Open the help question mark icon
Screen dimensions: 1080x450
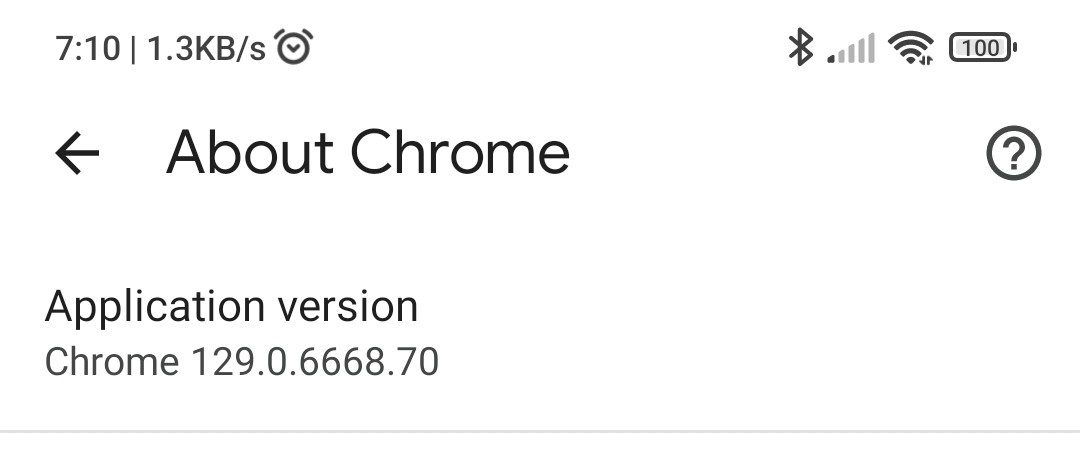tap(1013, 154)
